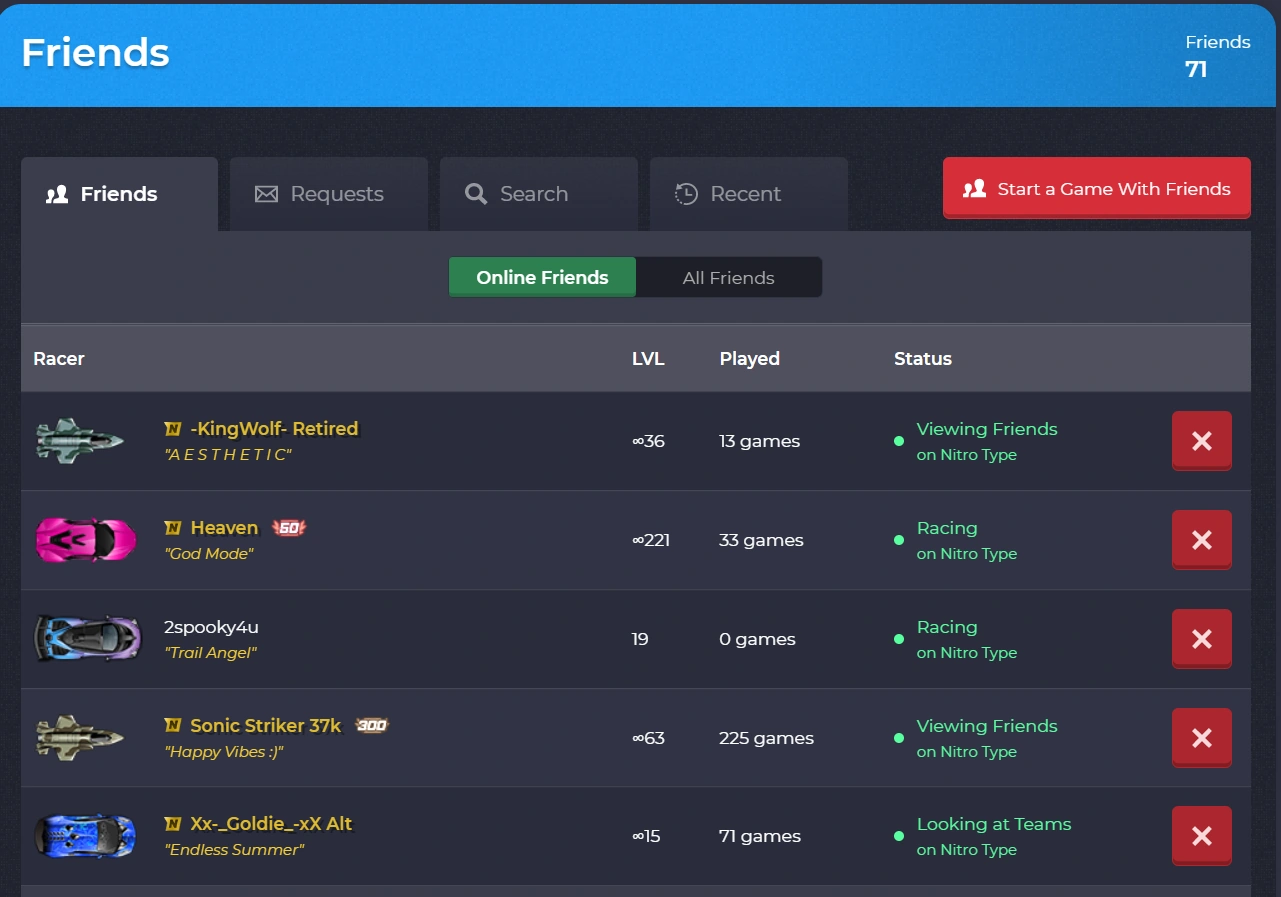Switch to the Requests tab
This screenshot has height=897, width=1281.
coord(329,194)
